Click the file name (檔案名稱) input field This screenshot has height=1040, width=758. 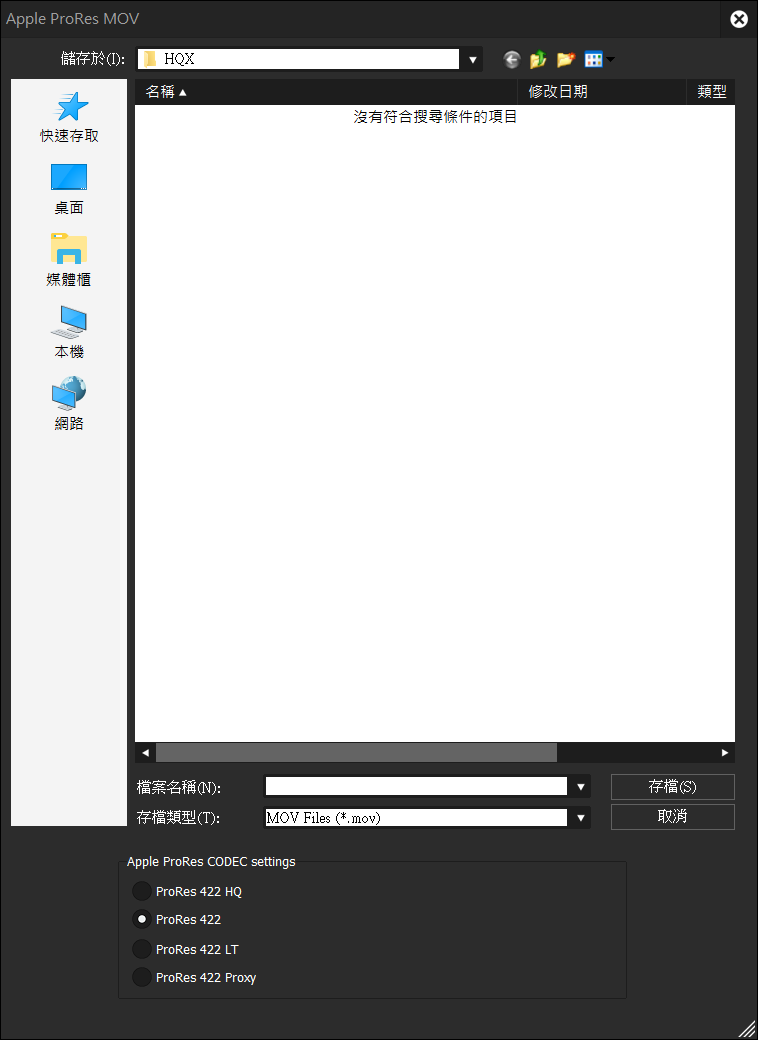(416, 786)
